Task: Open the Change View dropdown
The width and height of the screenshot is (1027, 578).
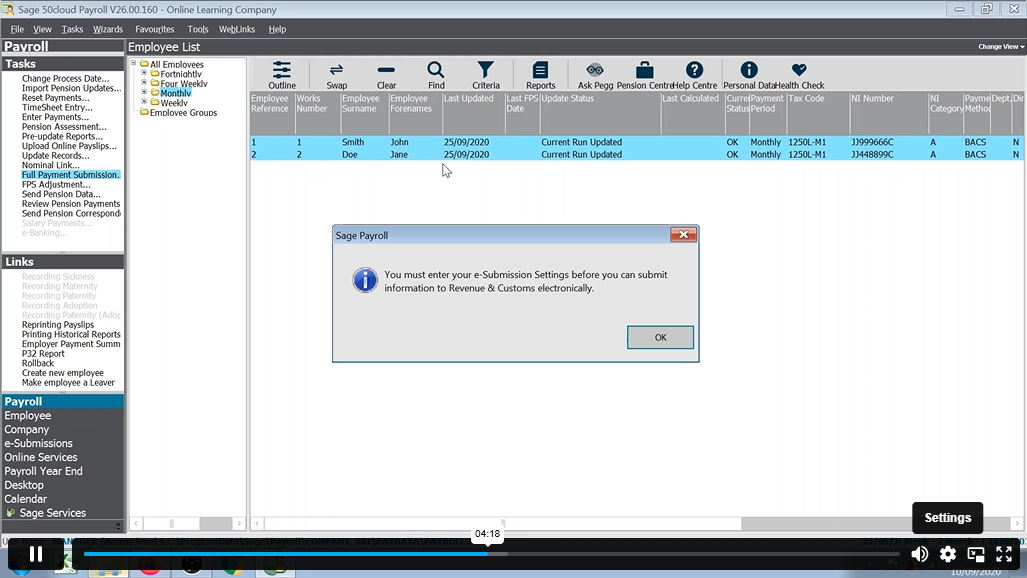Action: tap(1000, 47)
